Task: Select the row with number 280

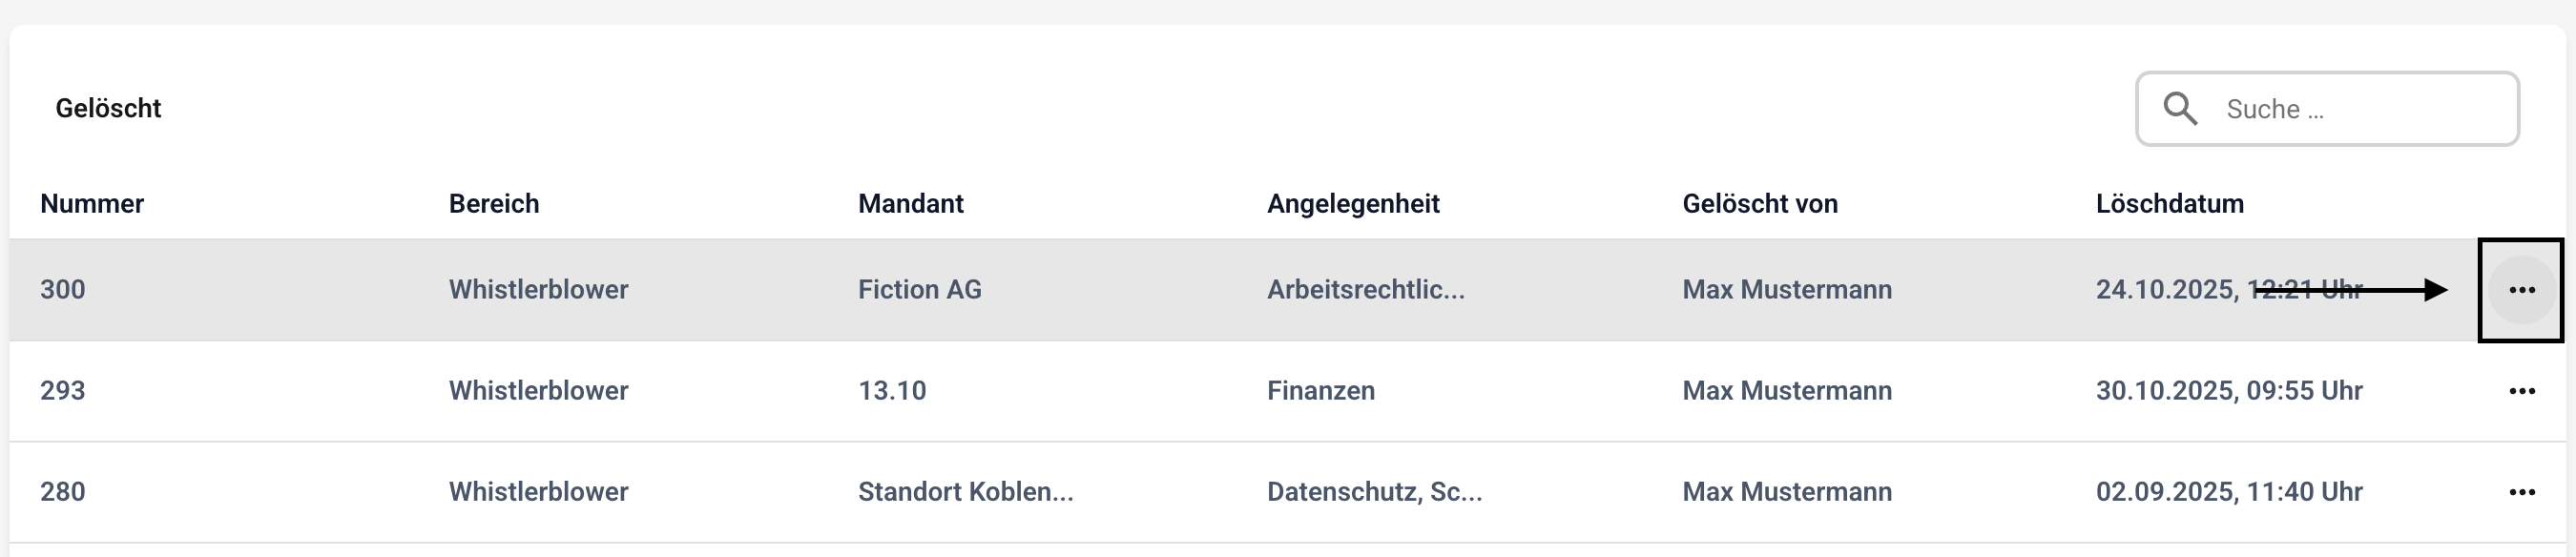Action: [63, 492]
